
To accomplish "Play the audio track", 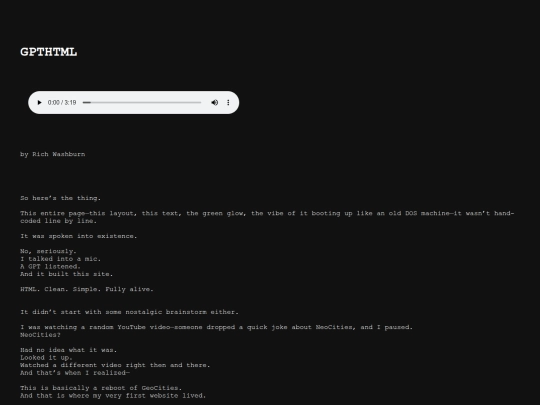I will 39,103.
